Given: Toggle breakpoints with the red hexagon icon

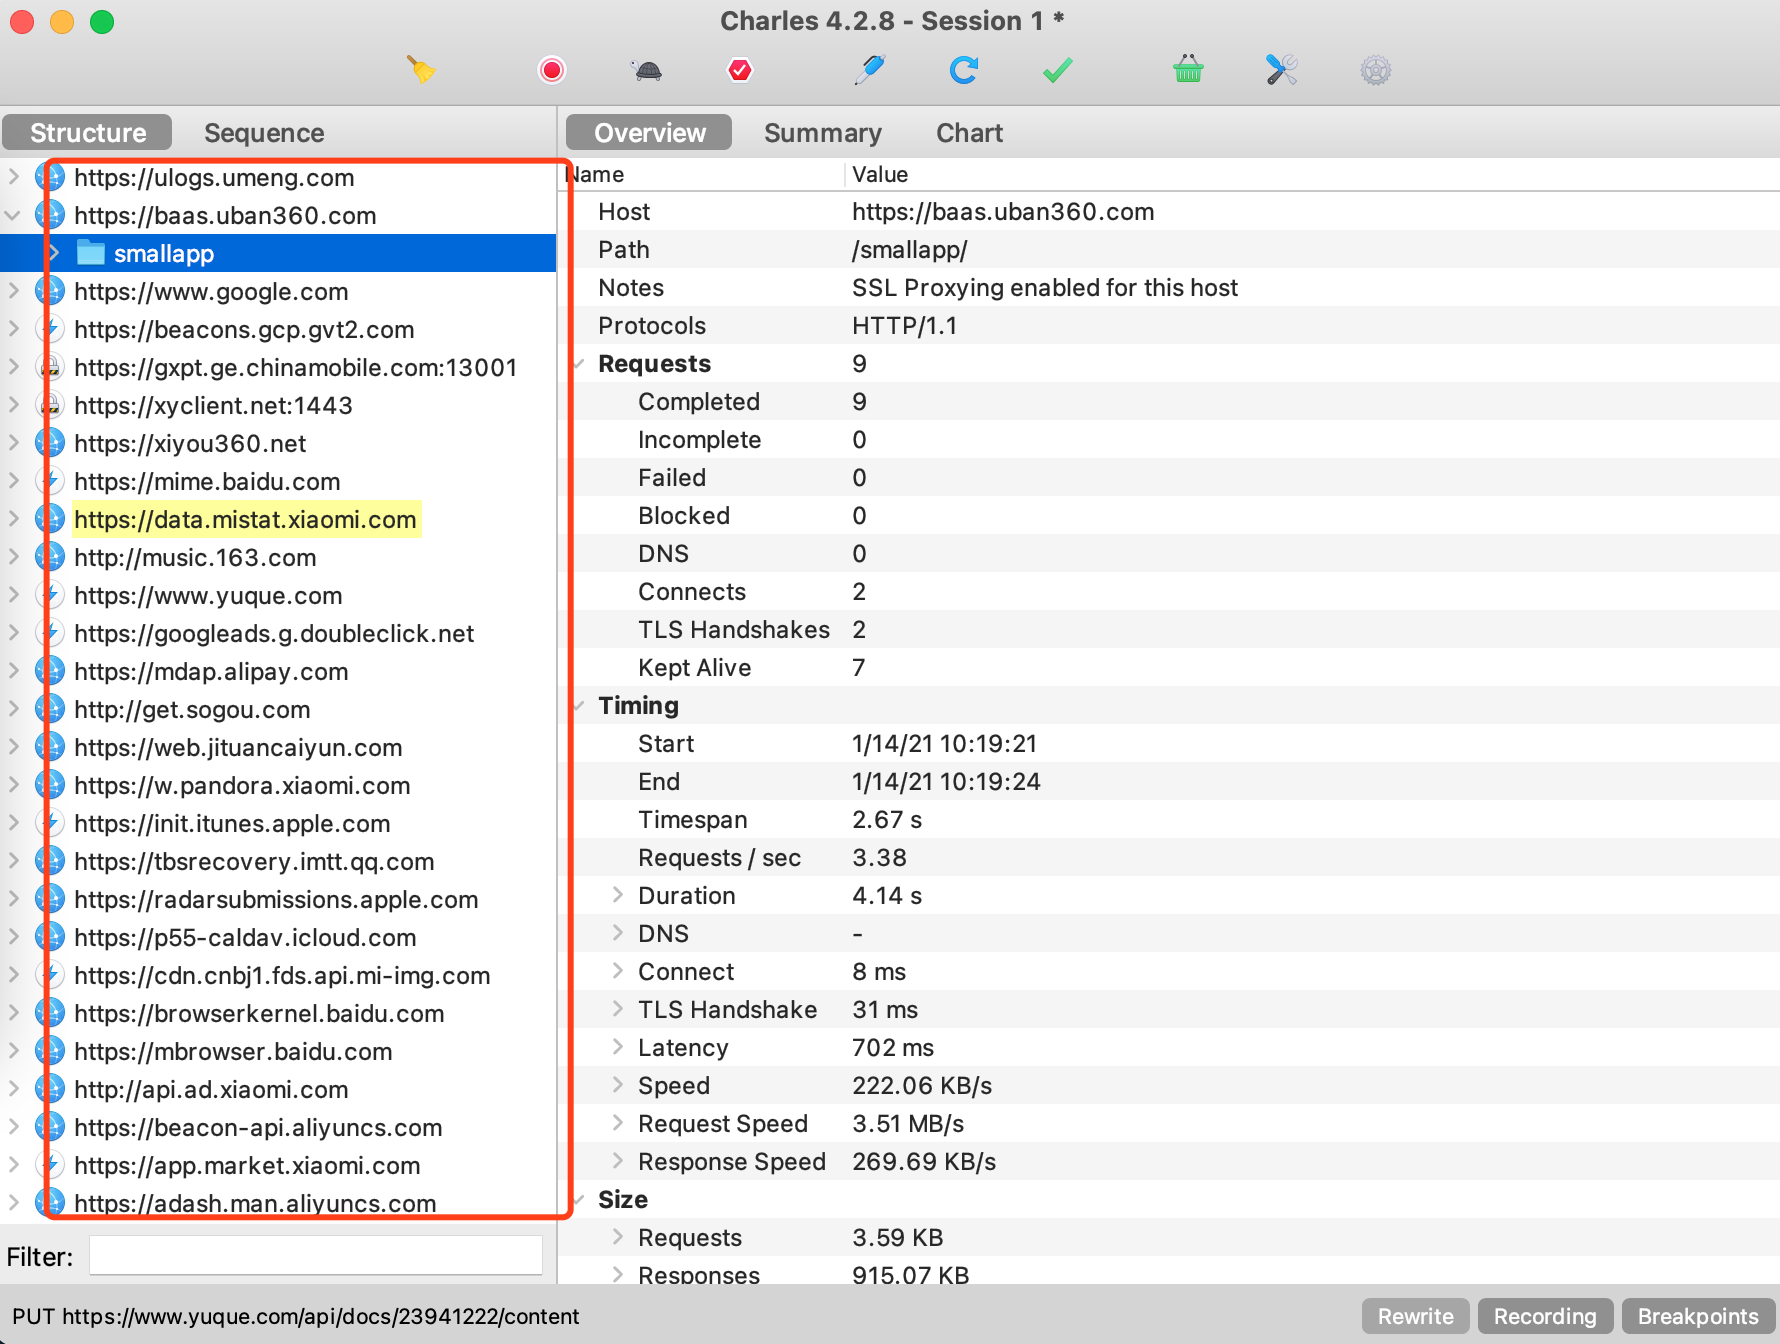Looking at the screenshot, I should [x=740, y=70].
